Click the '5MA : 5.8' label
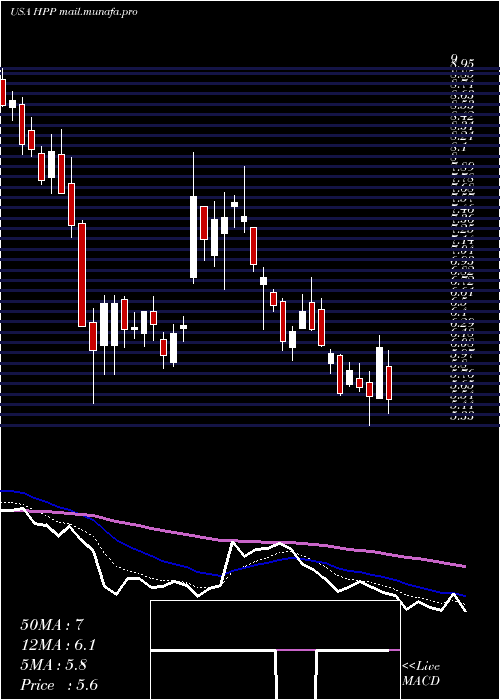Screen dimensions: 500x700 point(54,665)
